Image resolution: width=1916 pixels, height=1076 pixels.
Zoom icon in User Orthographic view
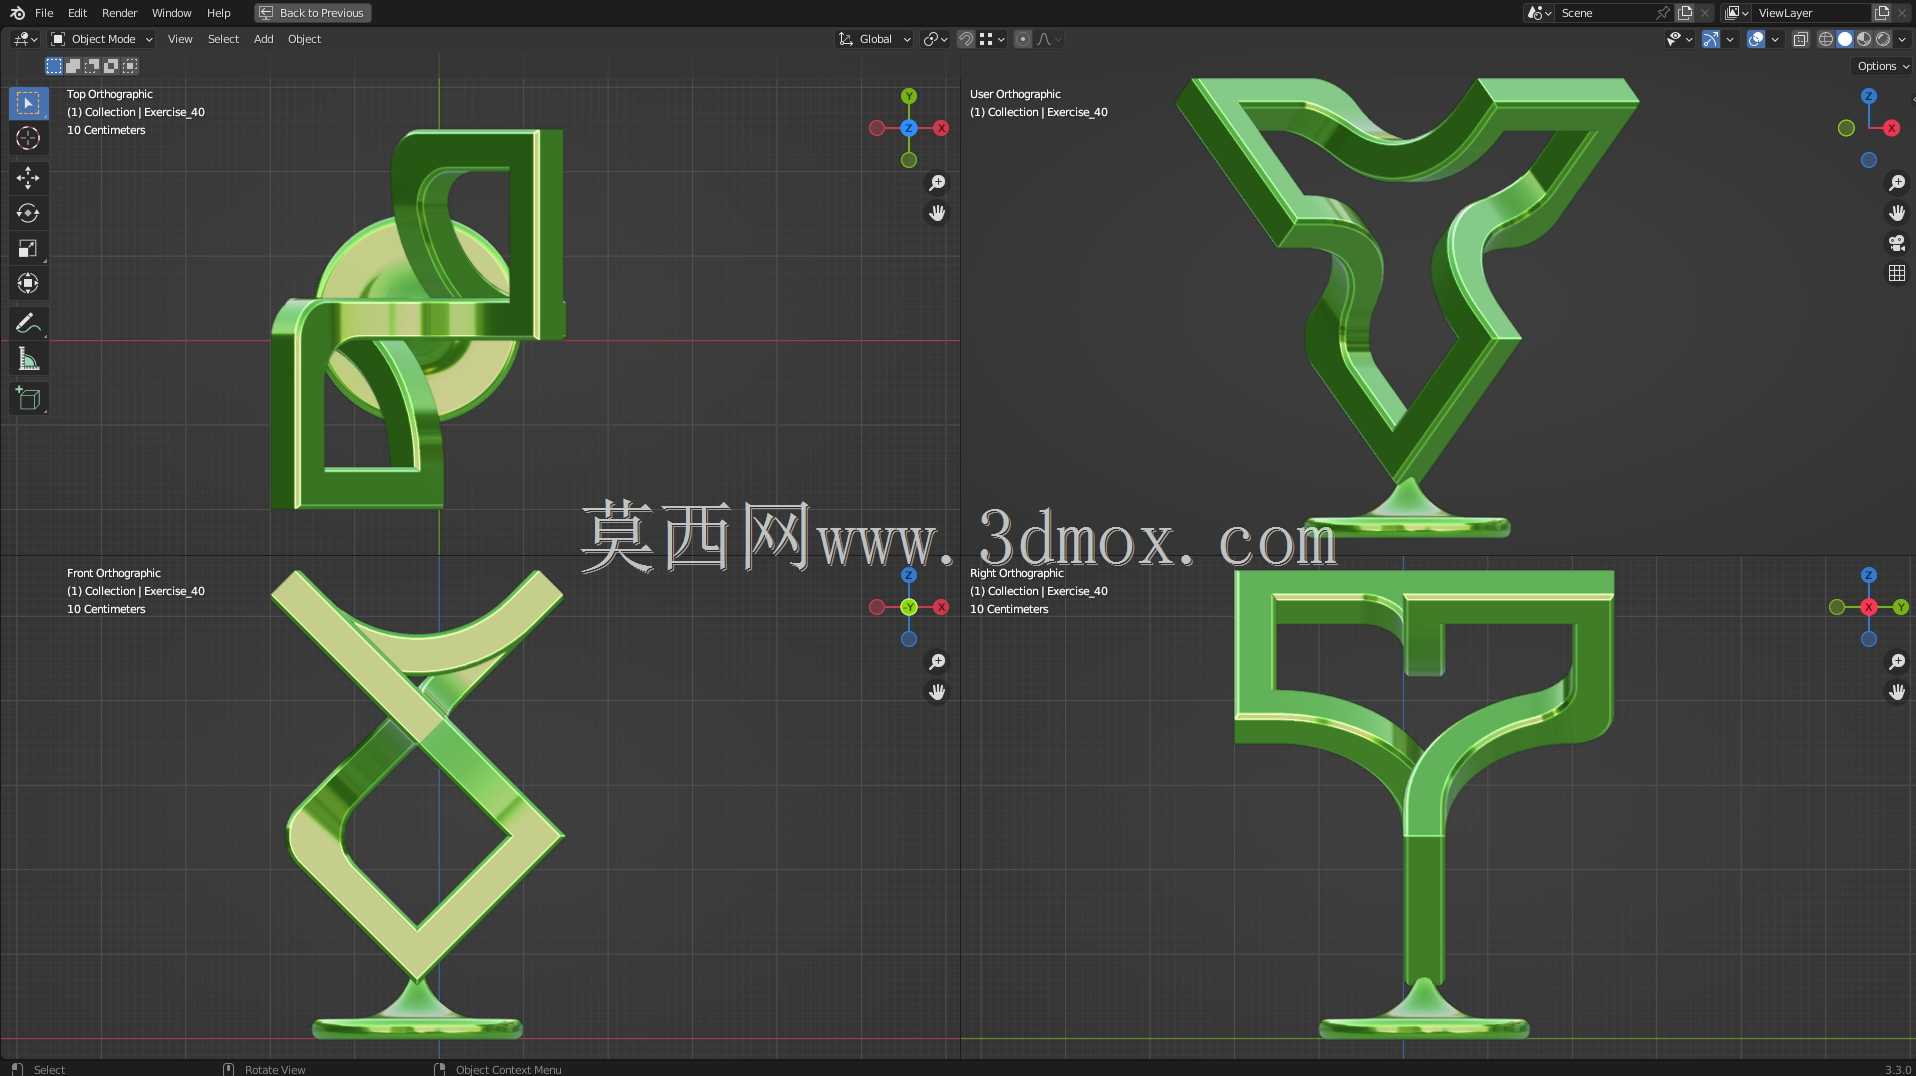point(1896,183)
